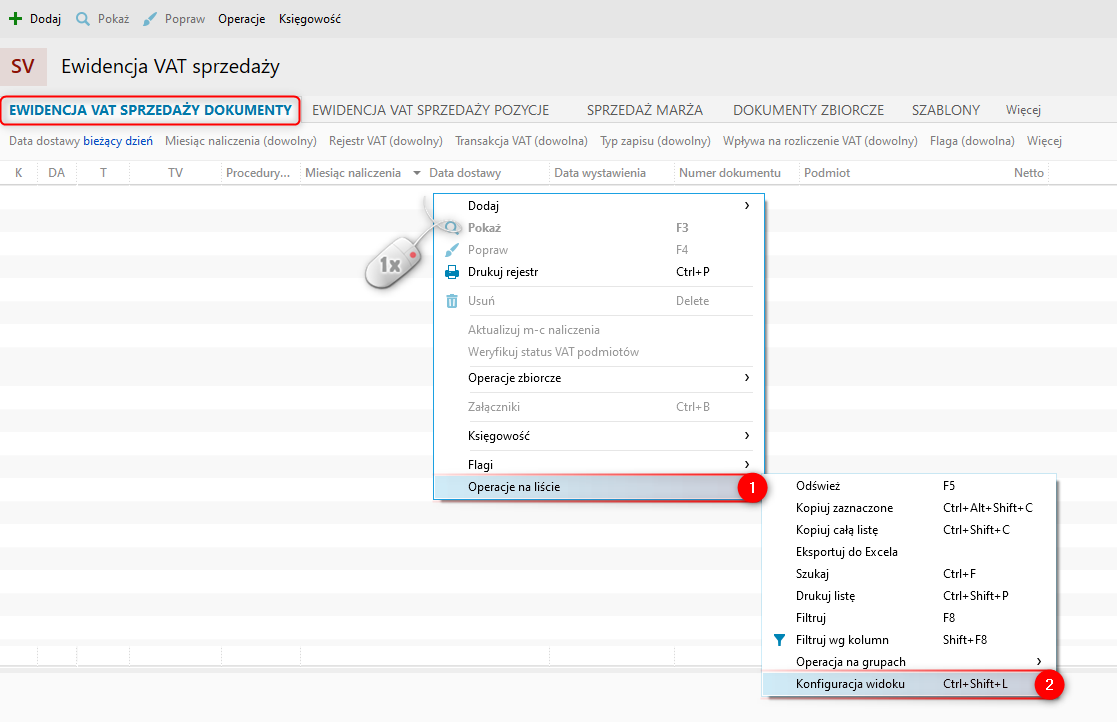Choose Filtruj F8 entry

pos(909,618)
